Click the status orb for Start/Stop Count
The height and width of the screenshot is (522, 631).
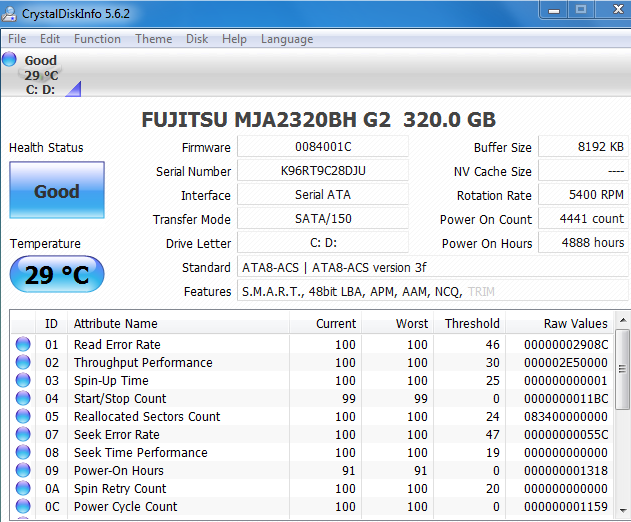click(23, 398)
